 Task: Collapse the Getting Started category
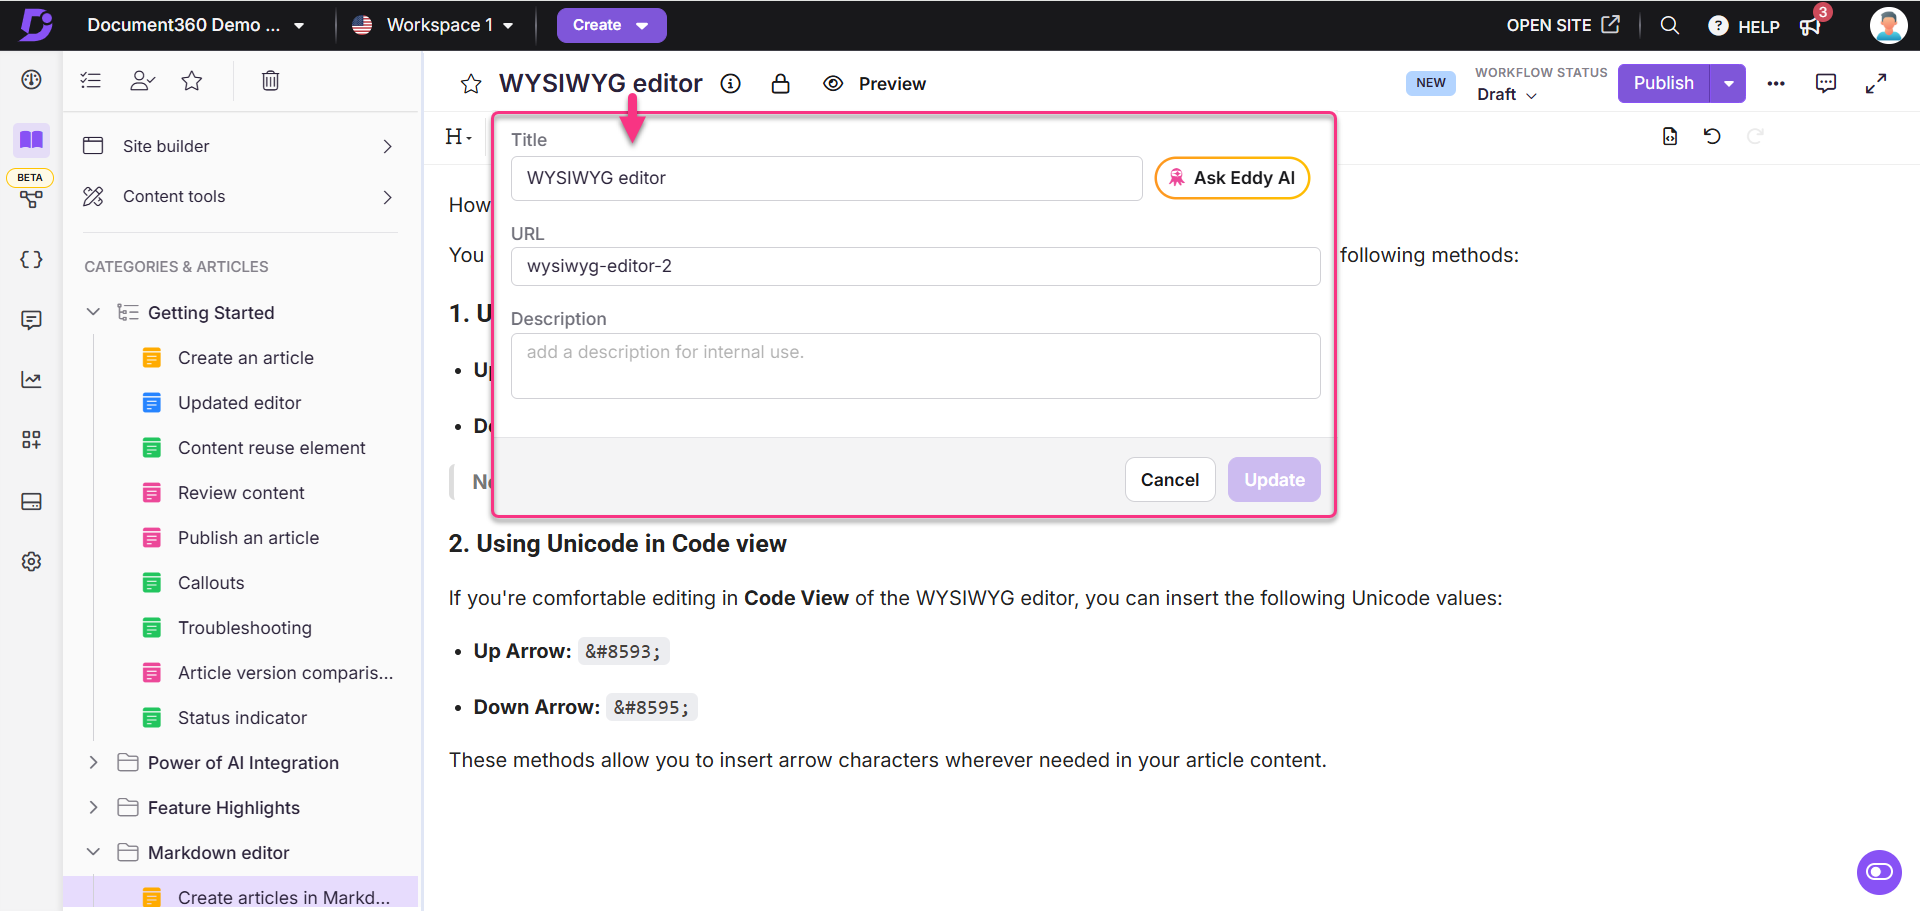[93, 312]
